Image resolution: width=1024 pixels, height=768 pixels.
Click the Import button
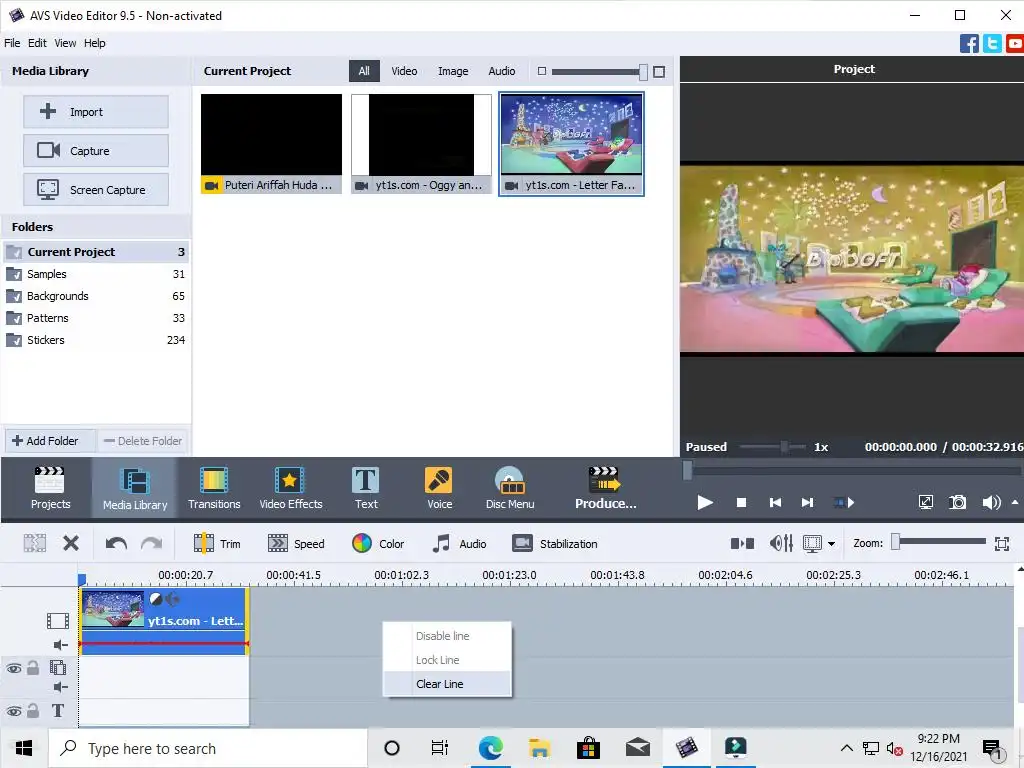pos(96,112)
